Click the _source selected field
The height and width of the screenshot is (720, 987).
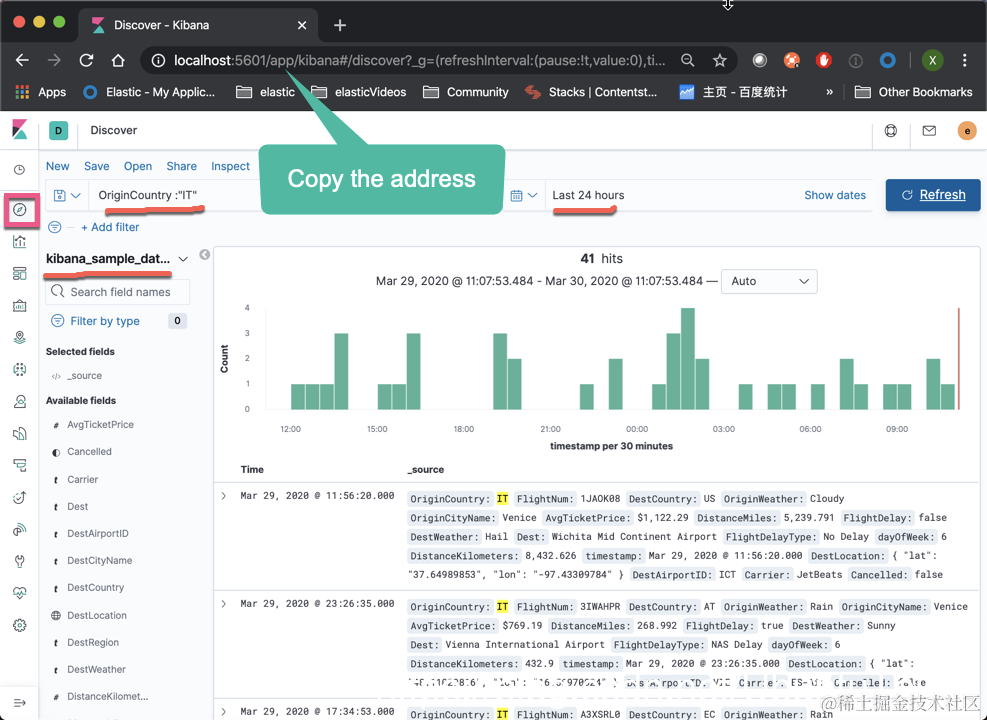(84, 376)
